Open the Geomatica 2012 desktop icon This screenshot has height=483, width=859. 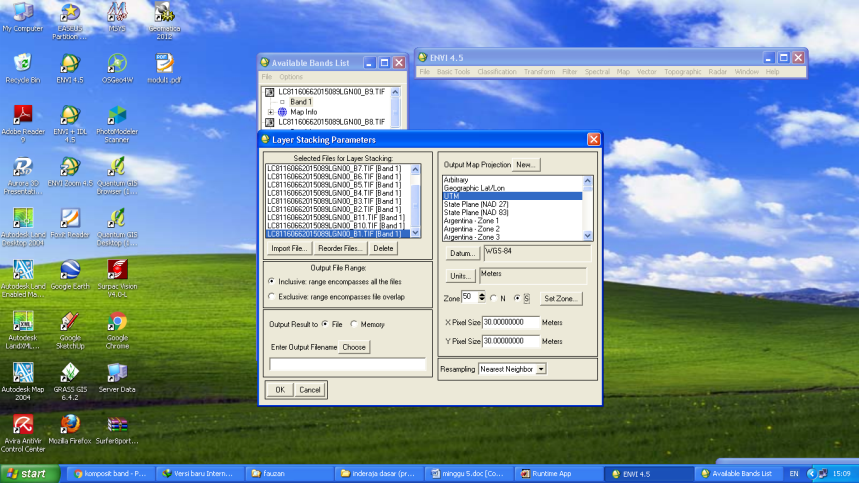pyautogui.click(x=164, y=21)
